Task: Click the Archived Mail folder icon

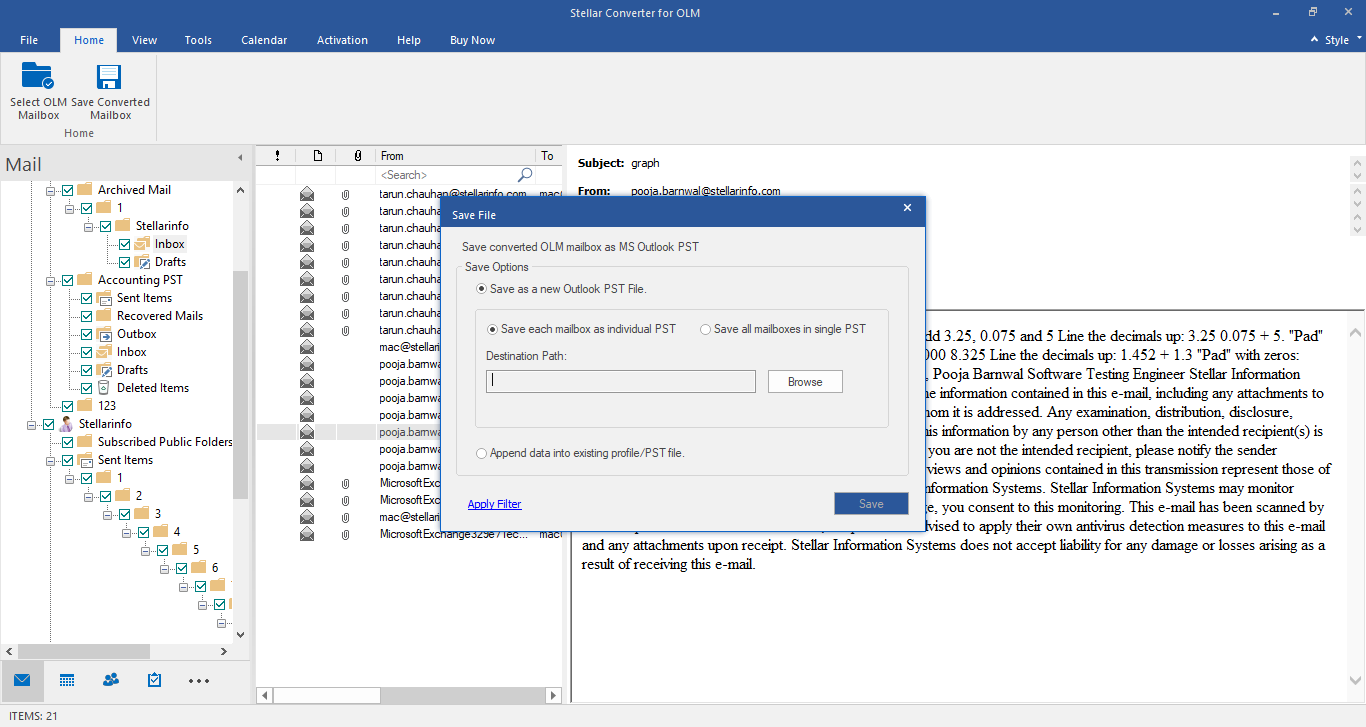Action: pyautogui.click(x=85, y=189)
